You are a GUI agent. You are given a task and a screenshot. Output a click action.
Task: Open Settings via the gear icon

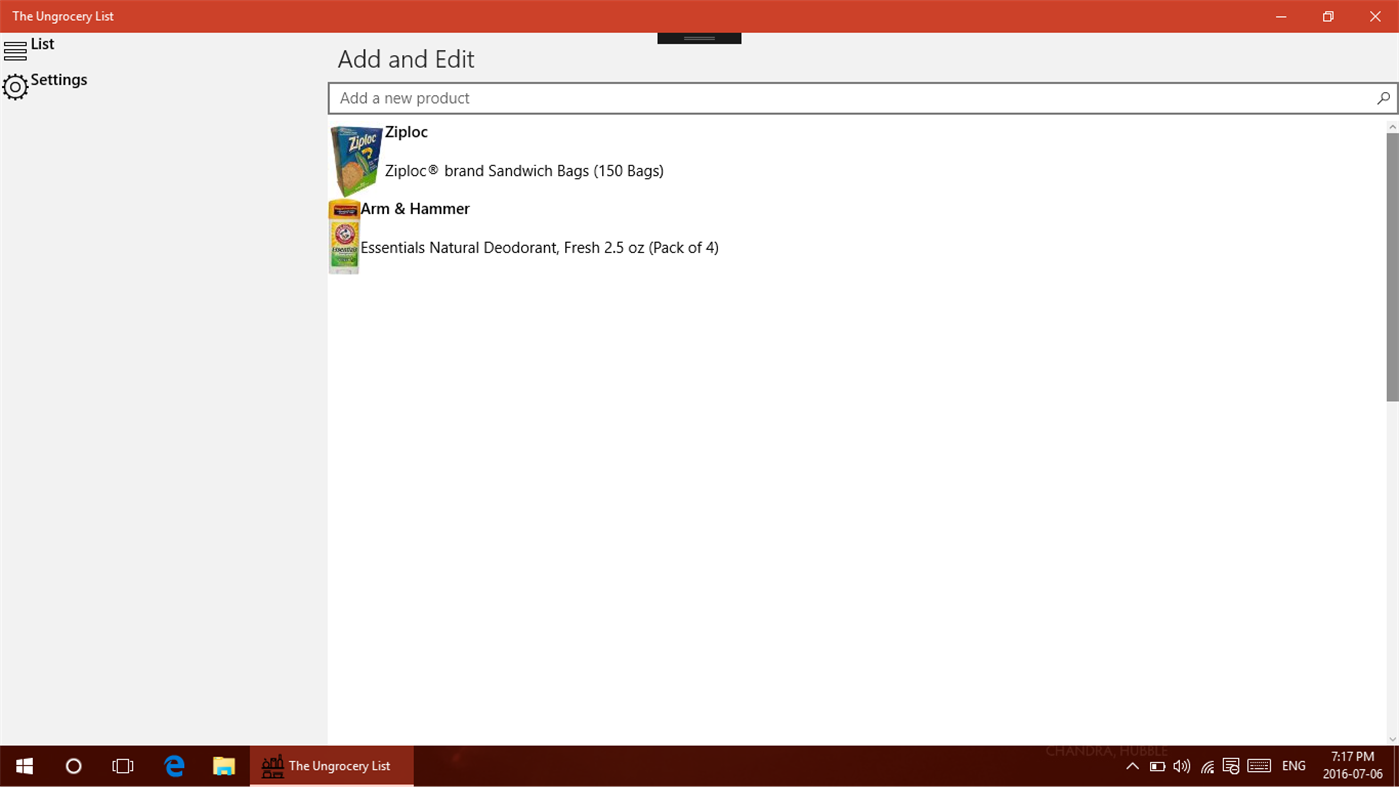click(14, 87)
